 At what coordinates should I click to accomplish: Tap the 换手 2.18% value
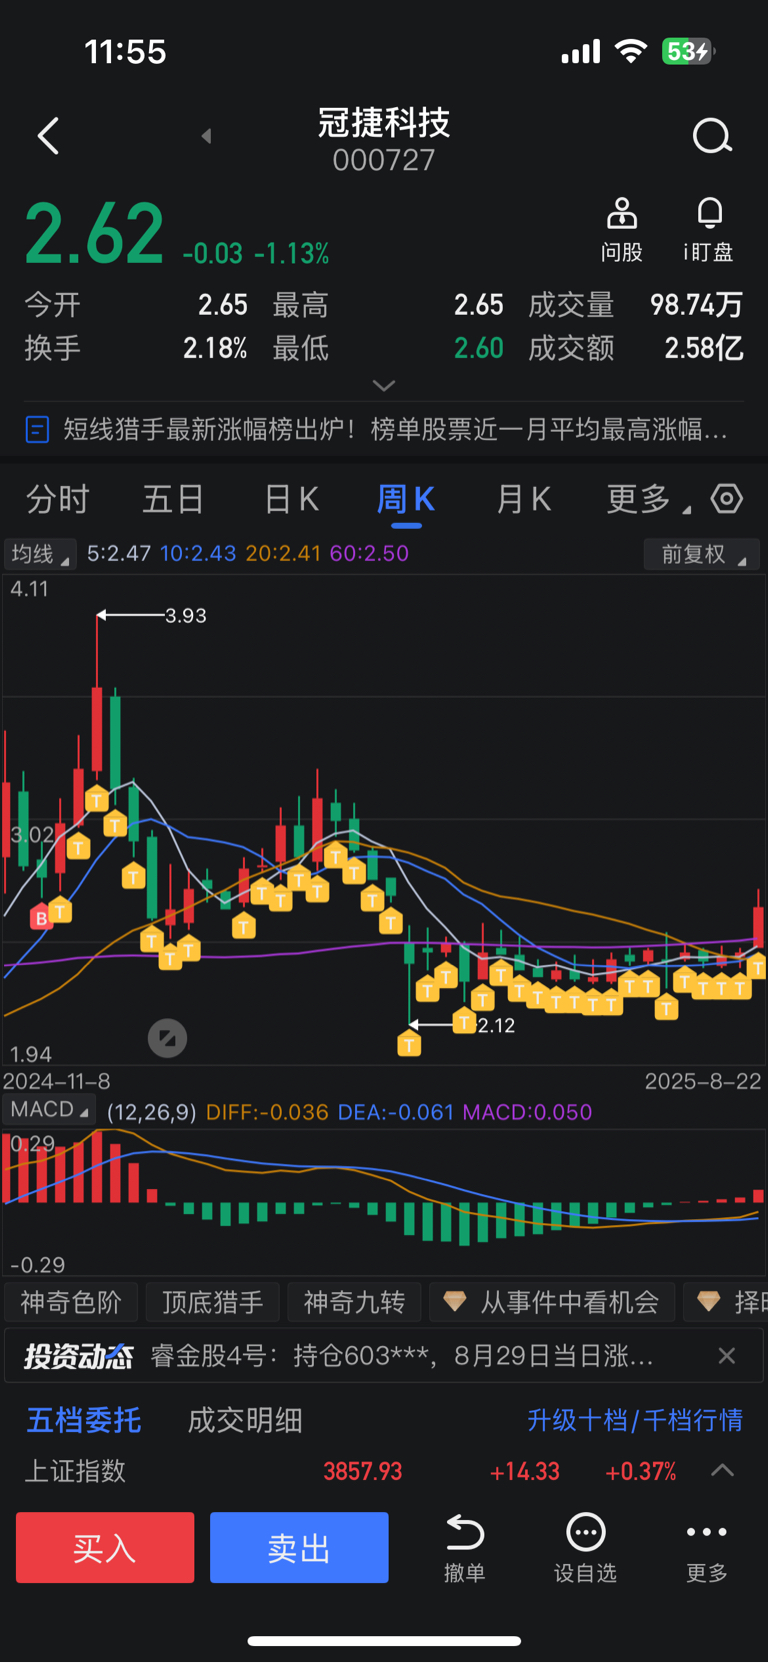pyautogui.click(x=215, y=348)
